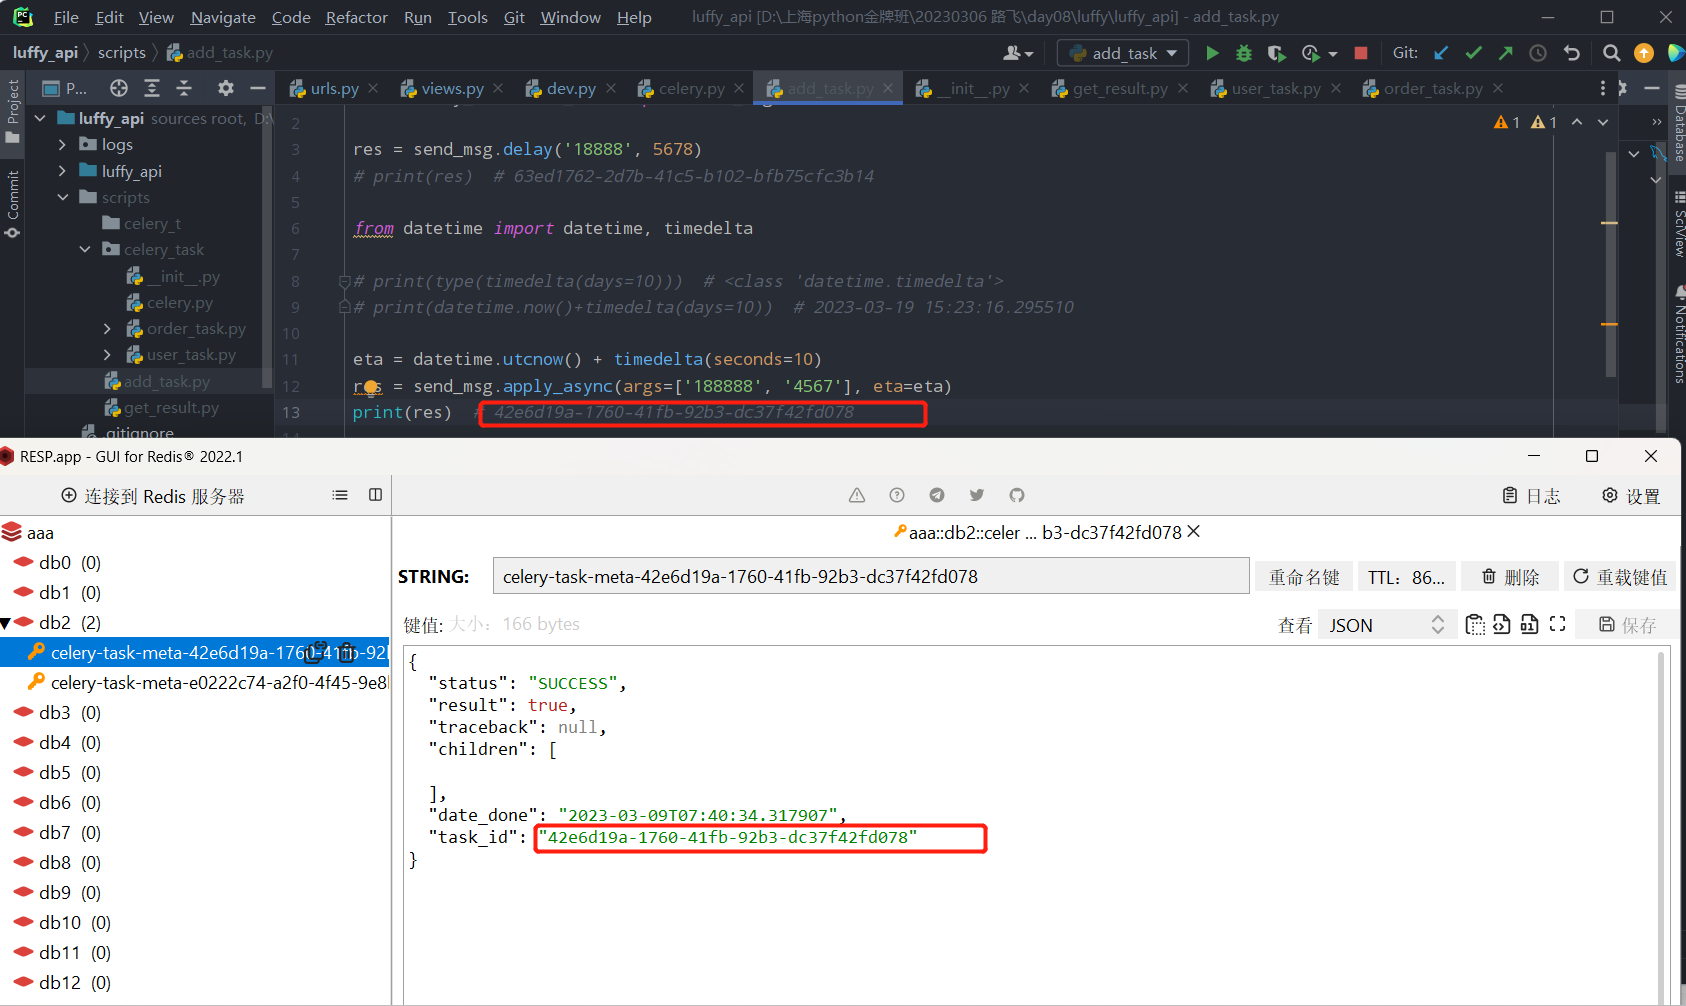Open the RESP.app connection list menu icon
Image resolution: width=1686 pixels, height=1006 pixels.
click(x=340, y=495)
